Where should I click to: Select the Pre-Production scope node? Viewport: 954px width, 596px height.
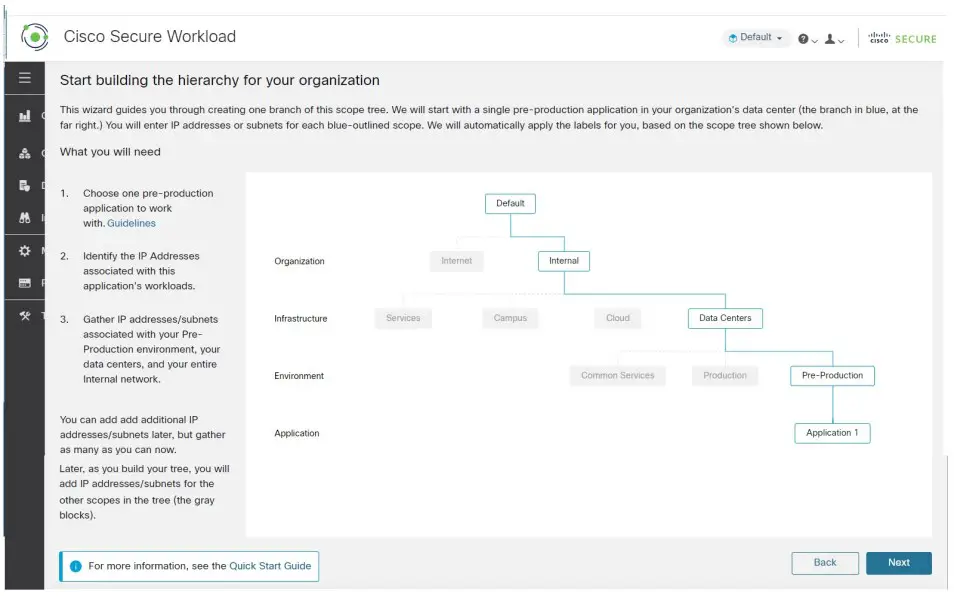(832, 376)
